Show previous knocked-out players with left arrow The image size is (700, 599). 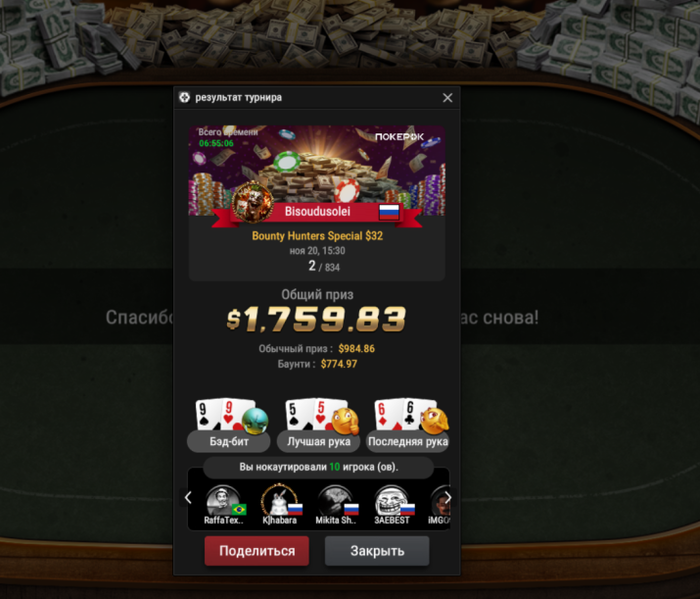[x=188, y=498]
